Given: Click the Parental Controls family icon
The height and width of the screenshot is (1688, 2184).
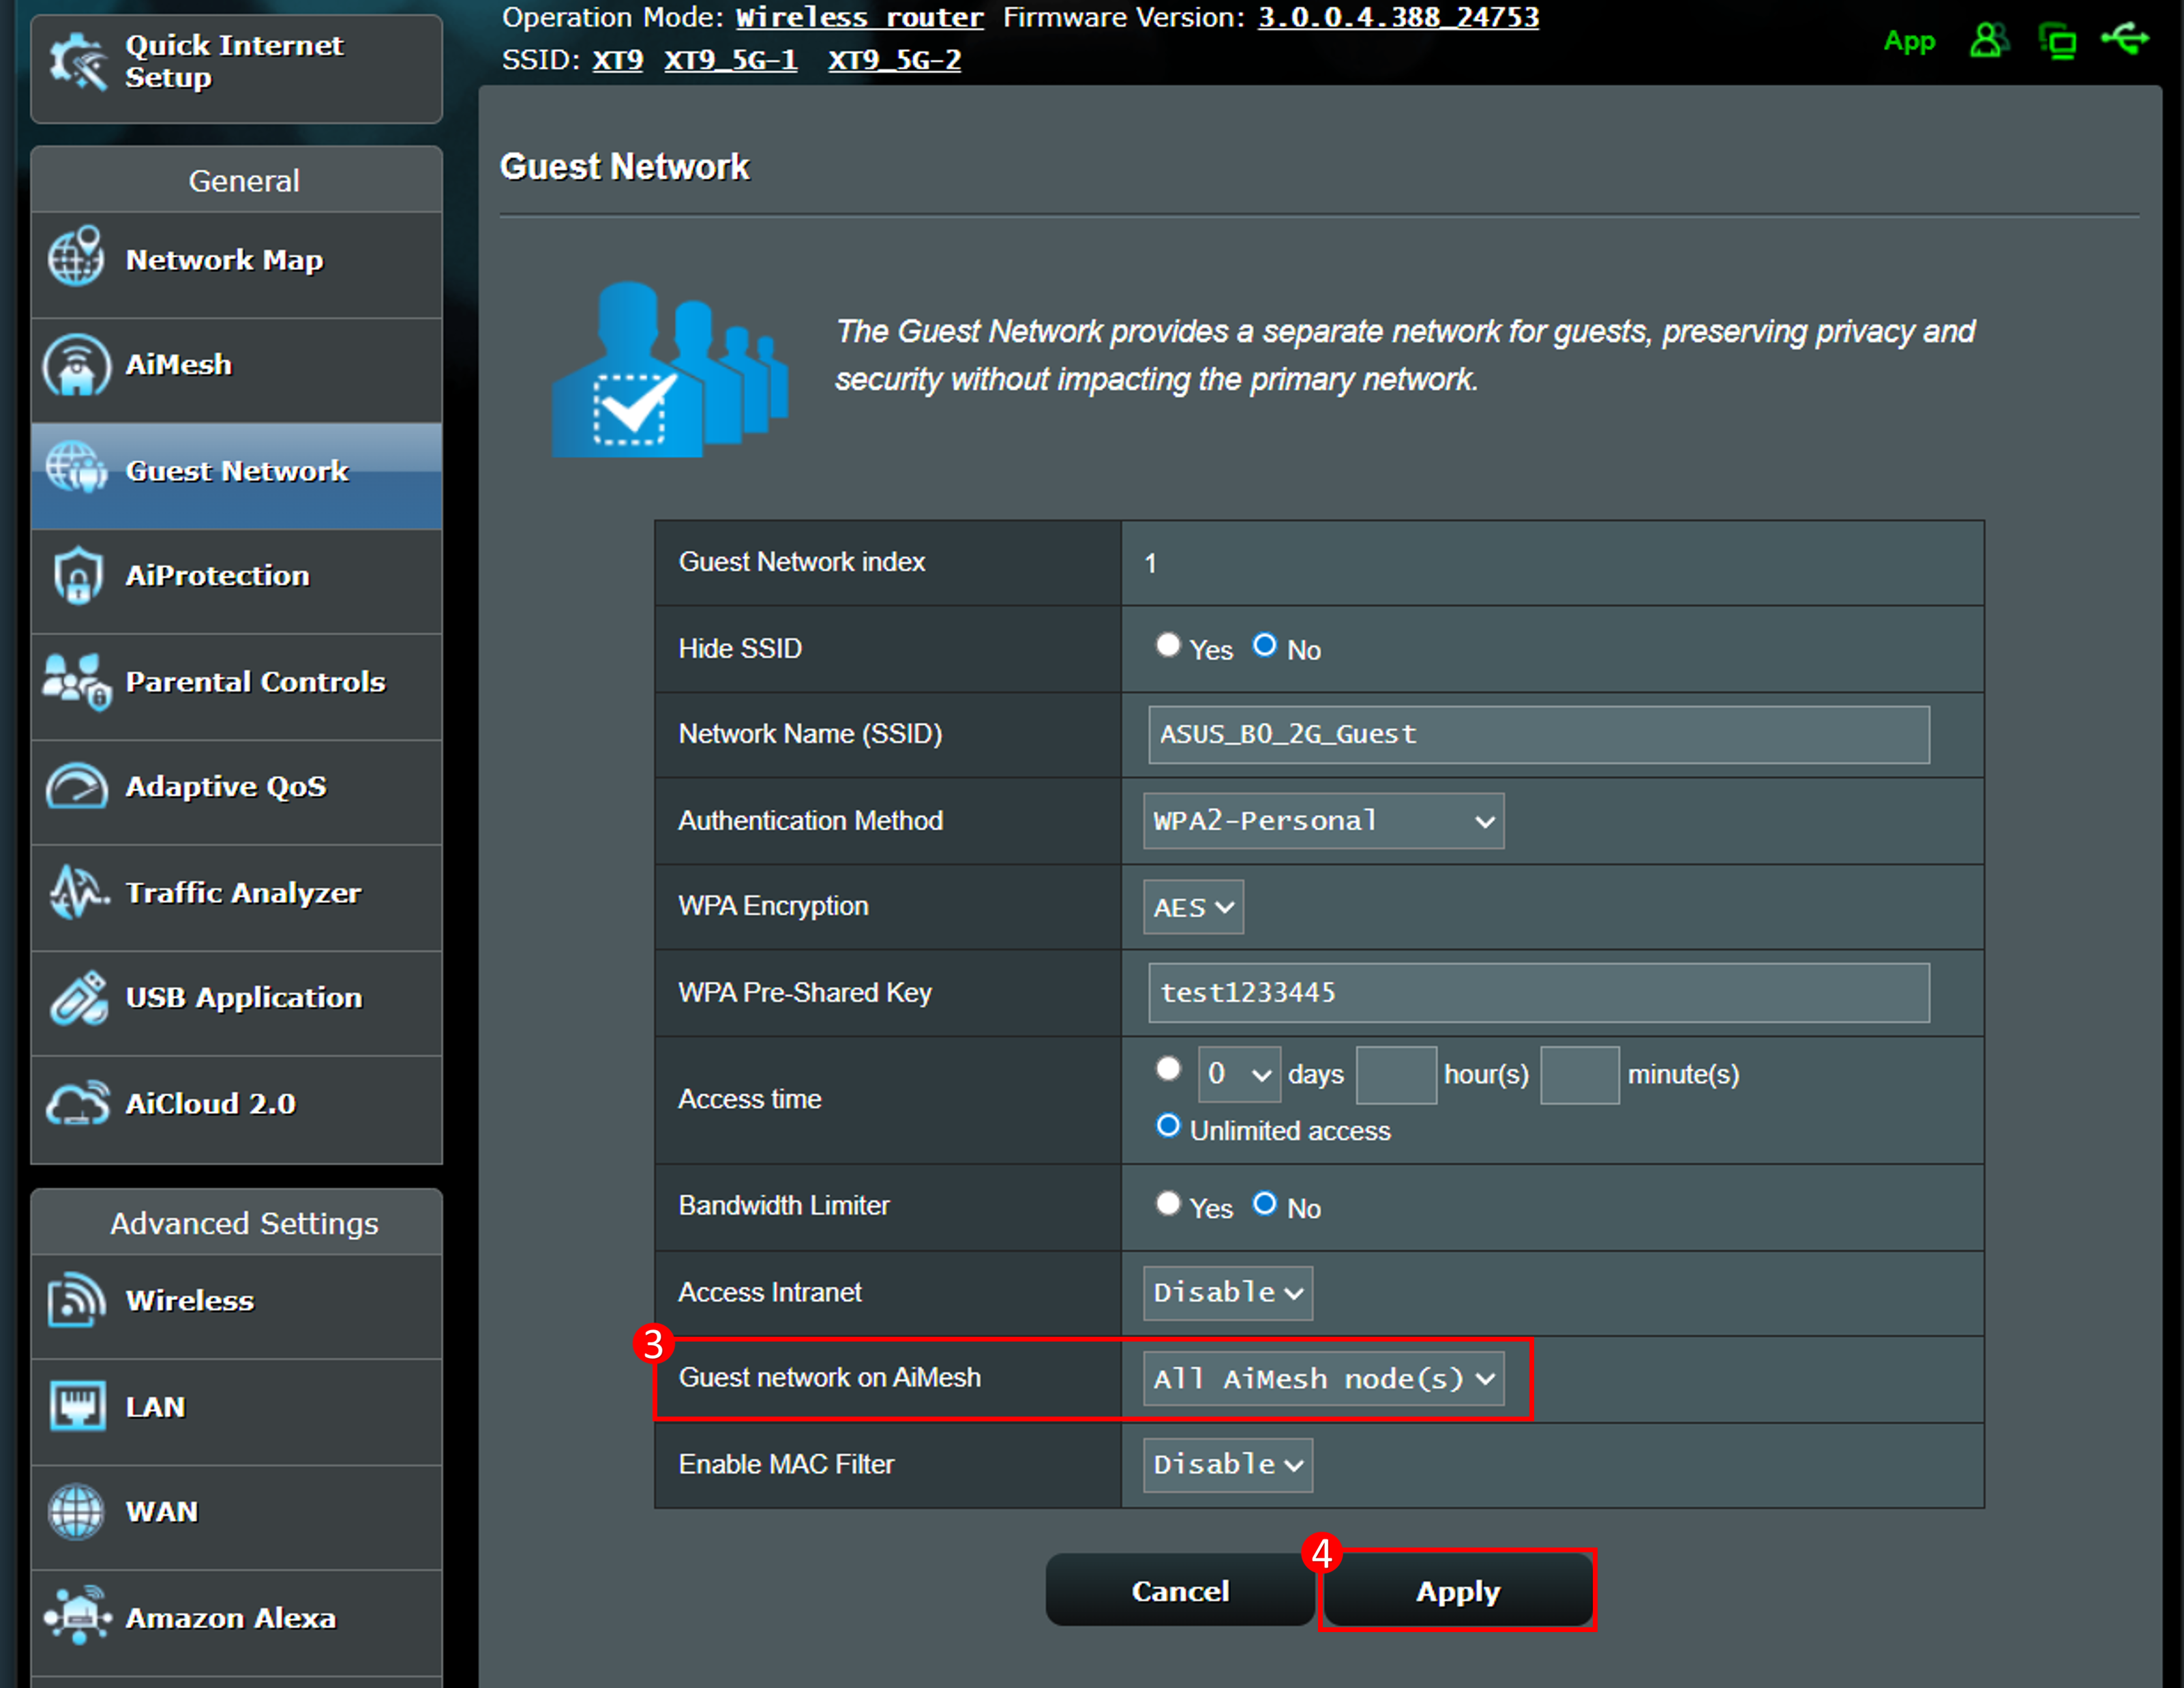Looking at the screenshot, I should coord(76,682).
